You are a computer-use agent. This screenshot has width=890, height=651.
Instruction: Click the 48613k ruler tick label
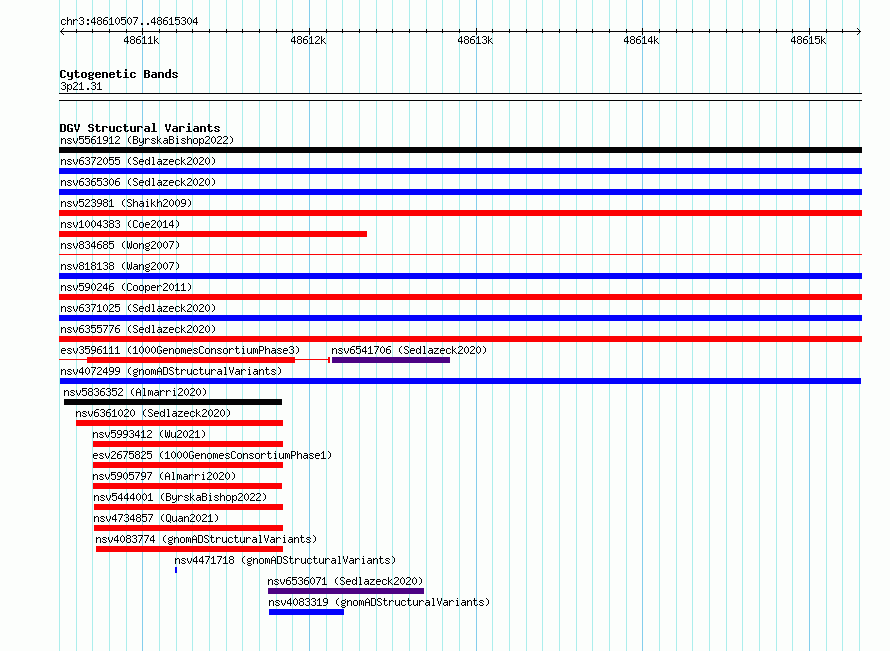click(x=475, y=40)
